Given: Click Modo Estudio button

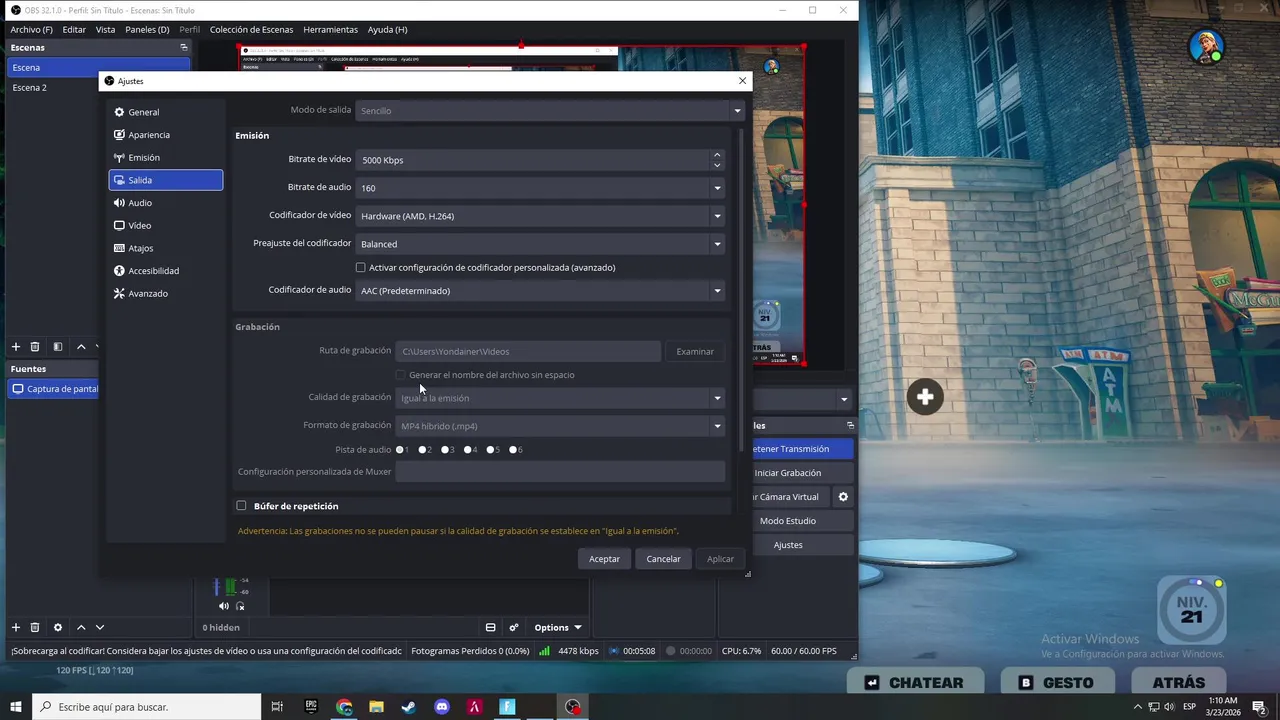Looking at the screenshot, I should coord(788,521).
